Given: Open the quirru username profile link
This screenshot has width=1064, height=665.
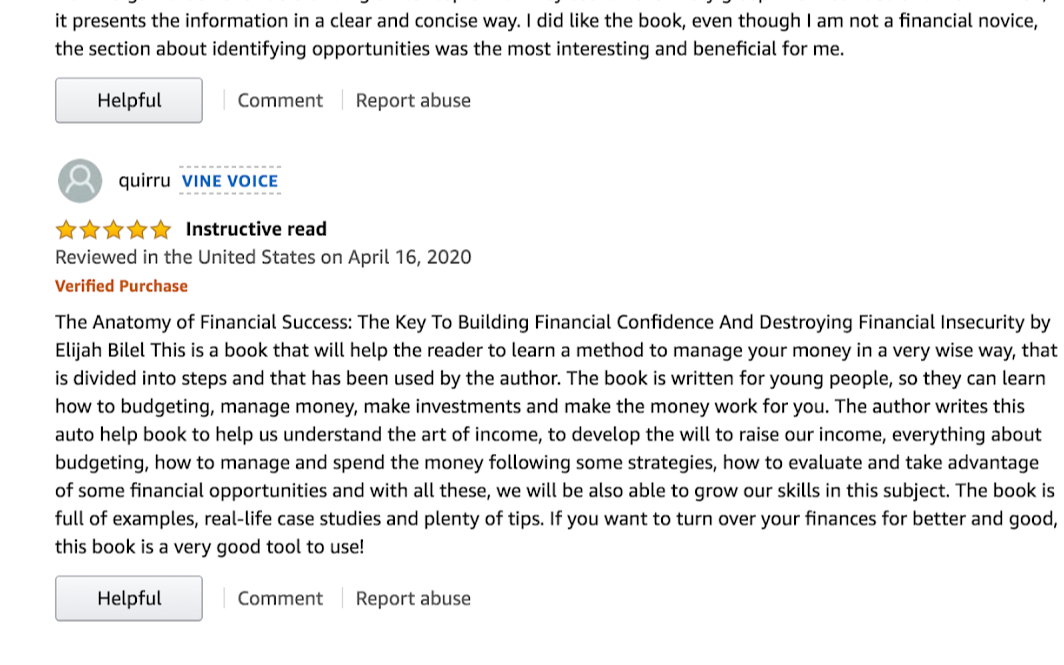Looking at the screenshot, I should (144, 181).
